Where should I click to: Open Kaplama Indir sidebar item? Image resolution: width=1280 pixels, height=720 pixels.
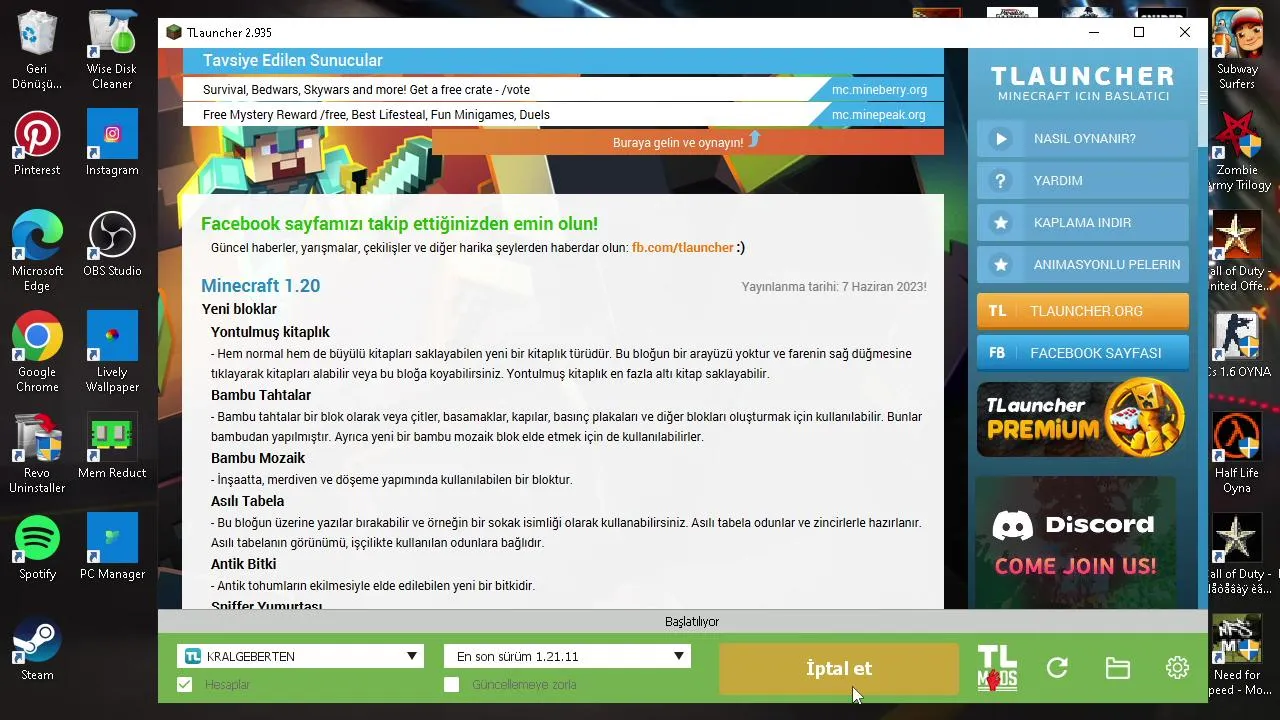pyautogui.click(x=1083, y=223)
